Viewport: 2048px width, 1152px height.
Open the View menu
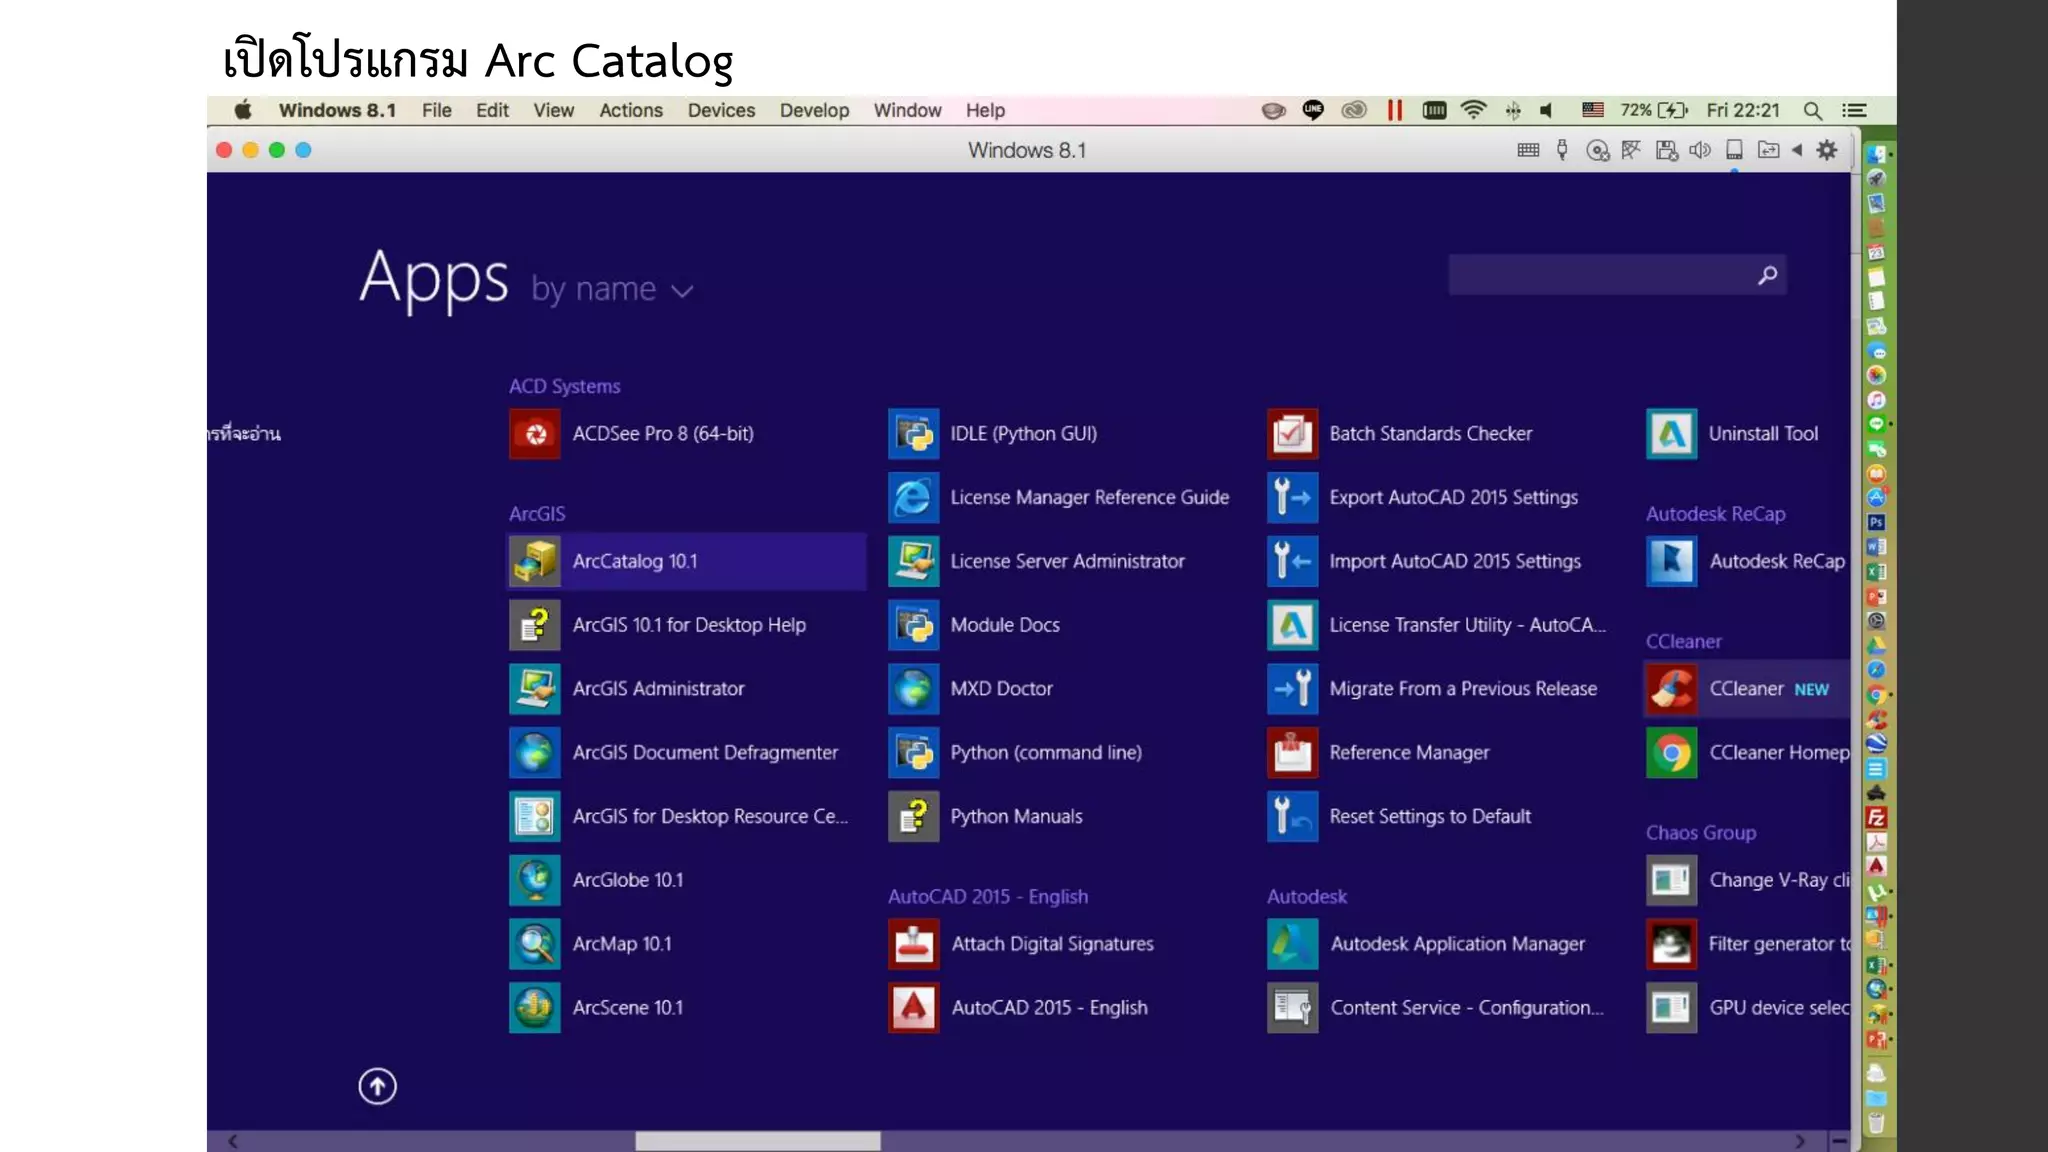[x=553, y=111]
